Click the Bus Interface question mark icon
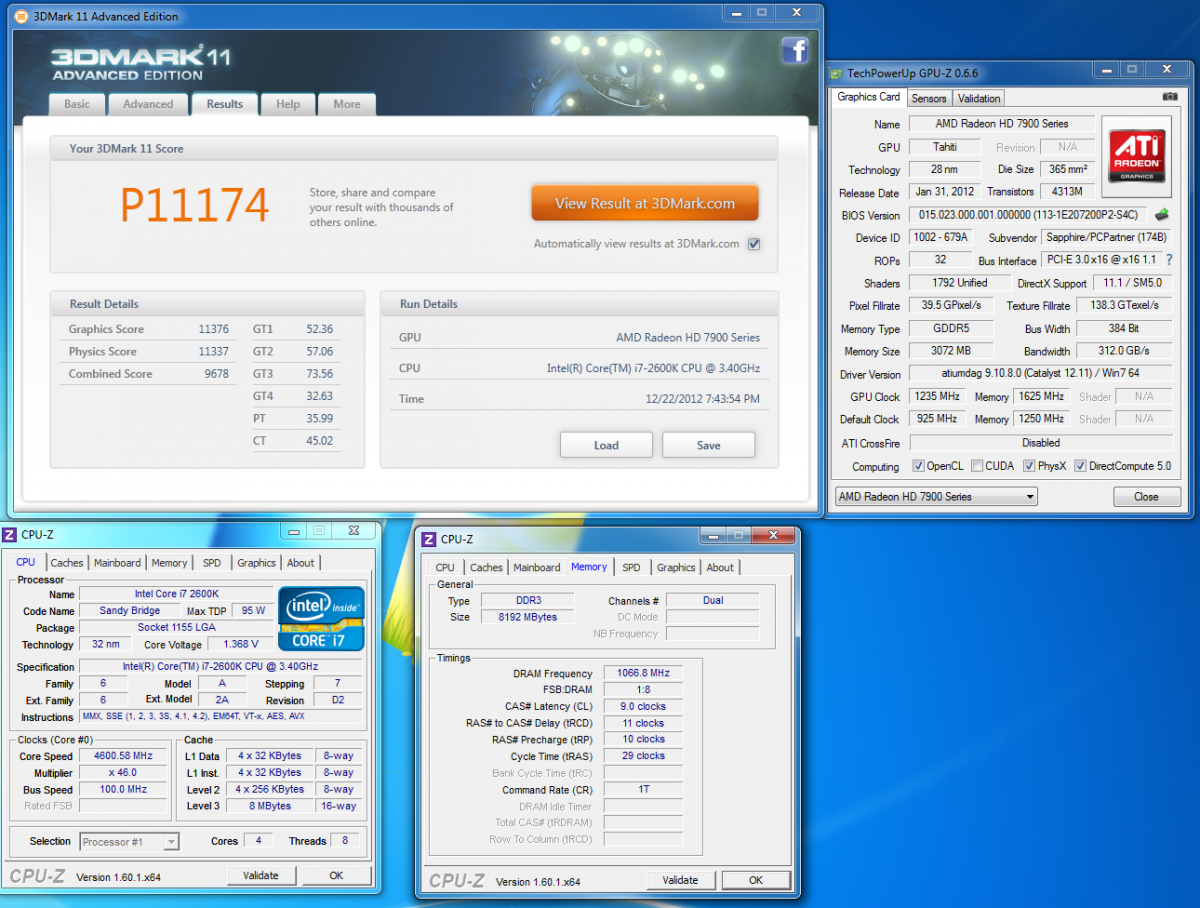This screenshot has height=908, width=1200. [1169, 260]
